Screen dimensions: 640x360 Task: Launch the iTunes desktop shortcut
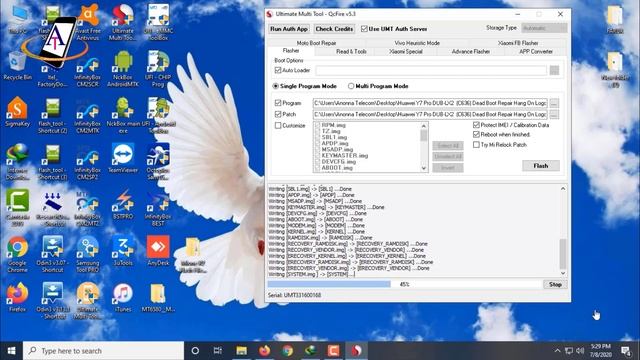tap(123, 297)
